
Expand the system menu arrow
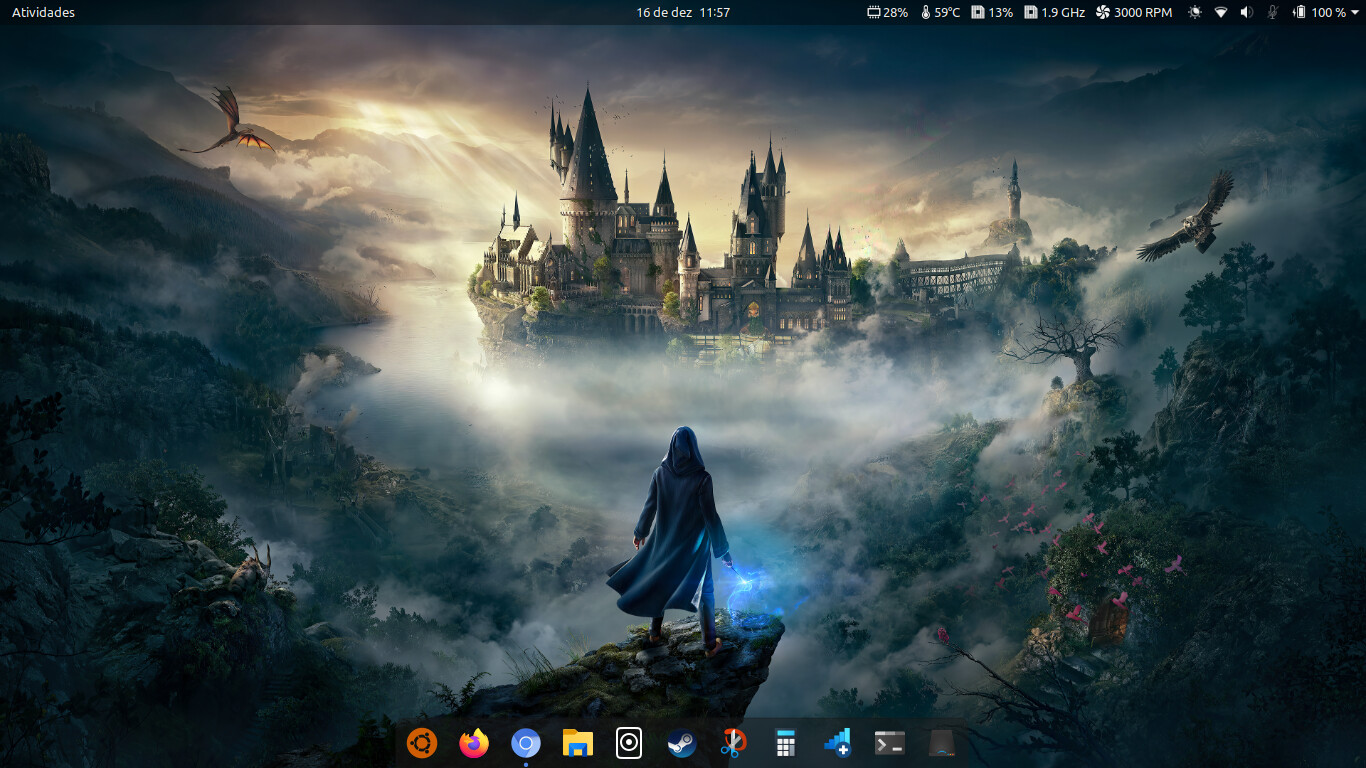(x=1354, y=13)
